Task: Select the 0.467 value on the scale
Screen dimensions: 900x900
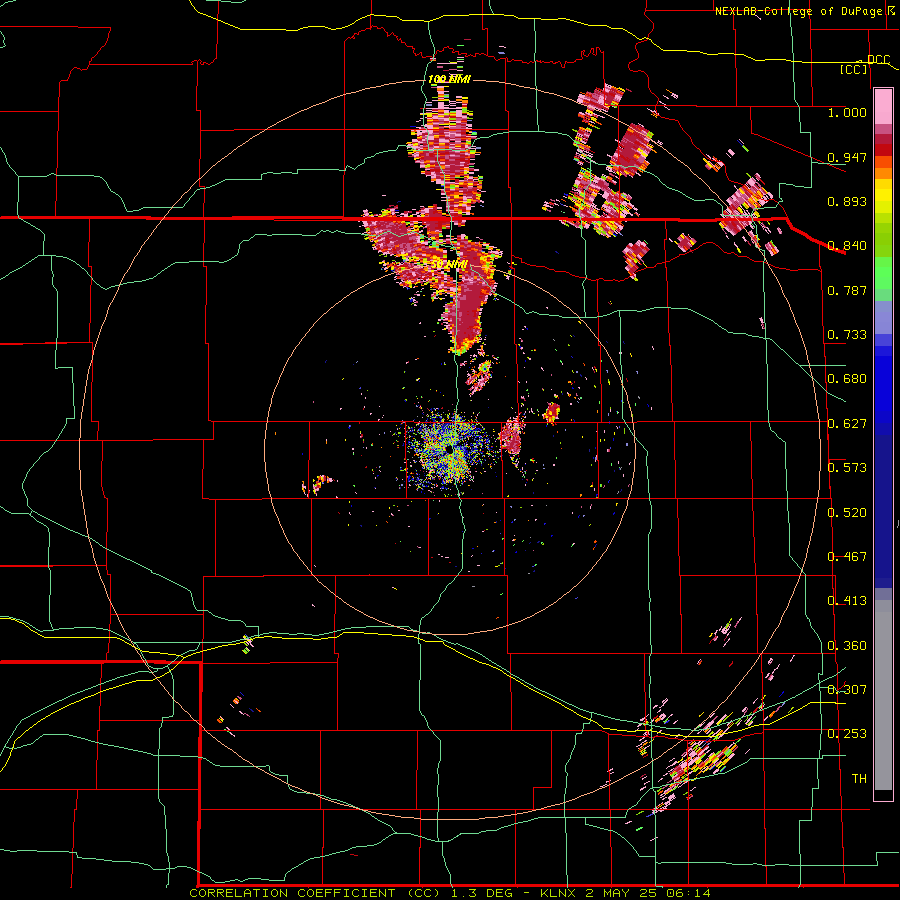Action: pyautogui.click(x=847, y=557)
